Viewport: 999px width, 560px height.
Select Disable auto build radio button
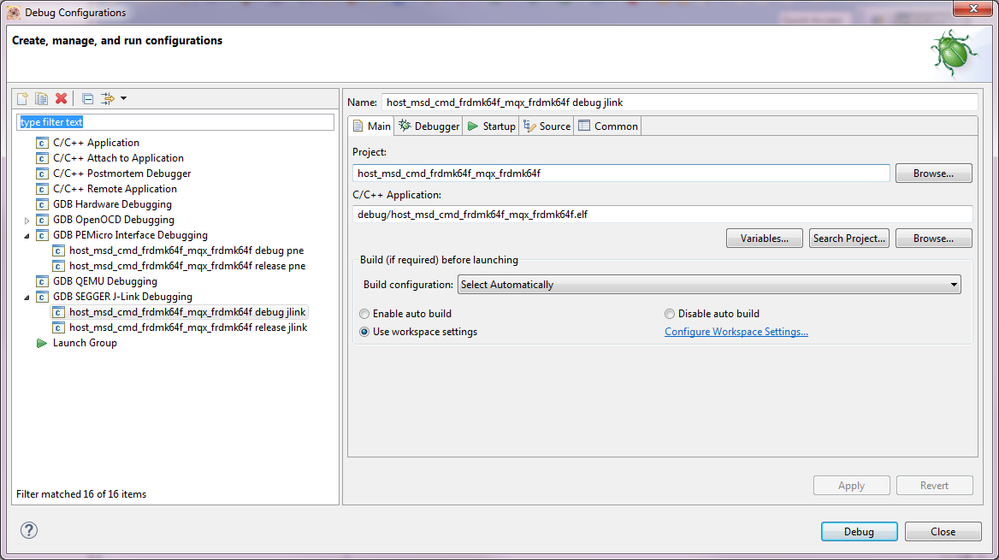pos(670,313)
